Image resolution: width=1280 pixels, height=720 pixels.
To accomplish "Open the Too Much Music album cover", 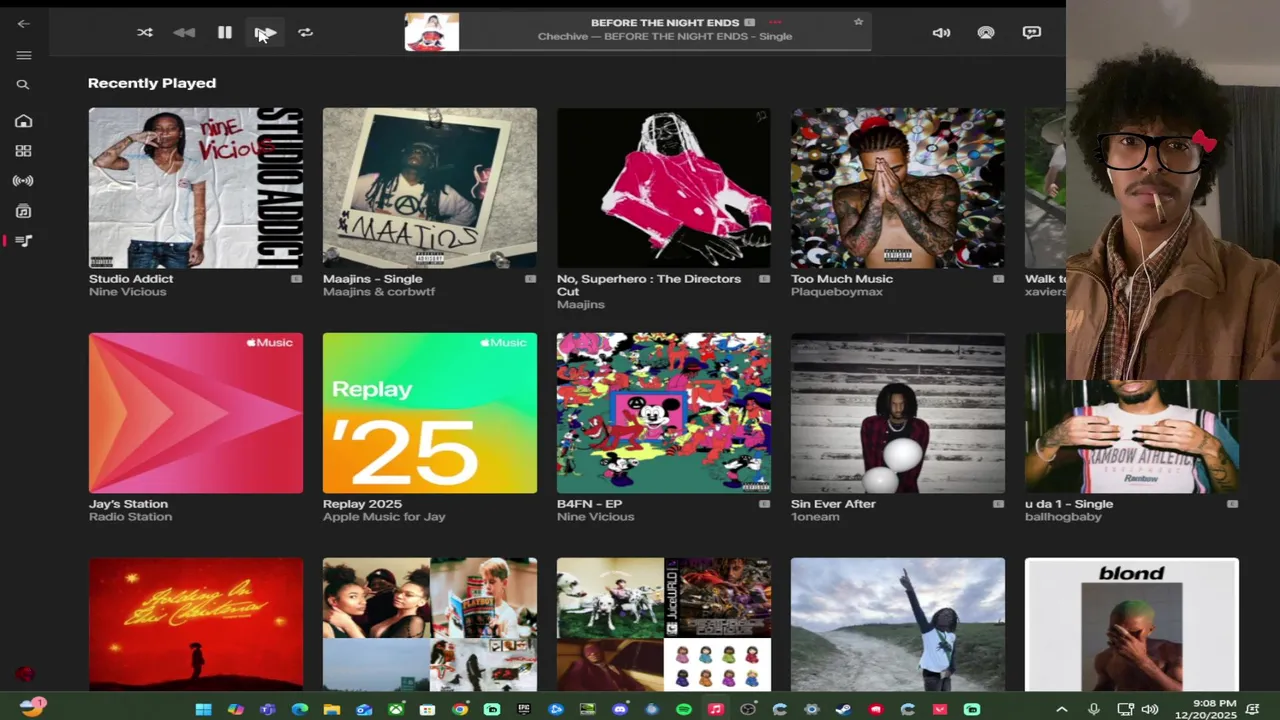I will click(898, 188).
